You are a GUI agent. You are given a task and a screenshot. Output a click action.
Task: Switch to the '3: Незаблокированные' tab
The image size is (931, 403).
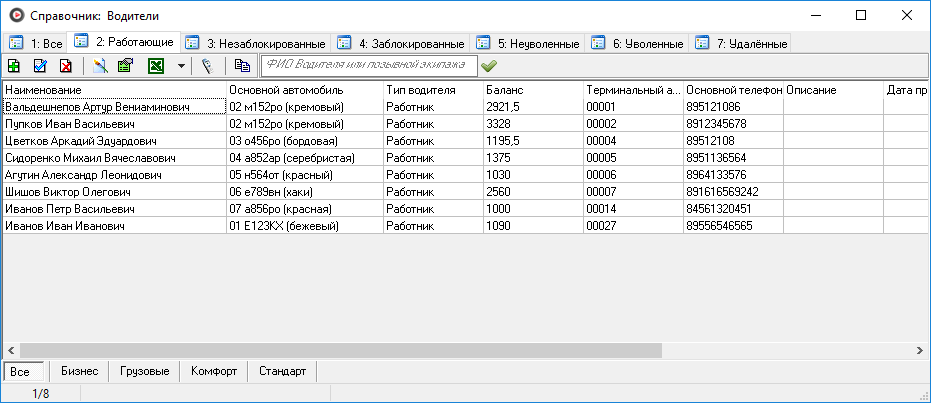click(256, 44)
